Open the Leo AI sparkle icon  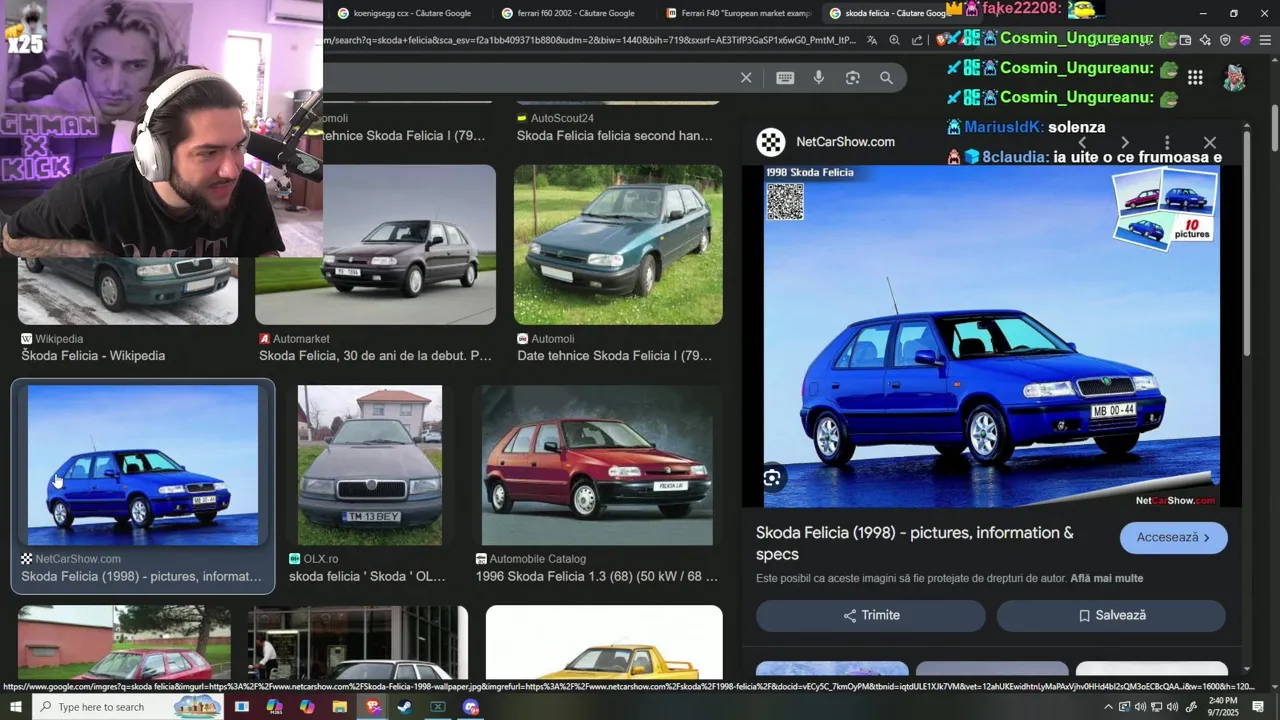pyautogui.click(x=1205, y=41)
